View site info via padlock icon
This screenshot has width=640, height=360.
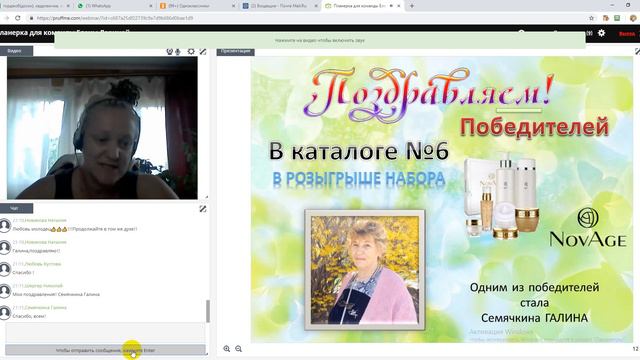(x=31, y=18)
